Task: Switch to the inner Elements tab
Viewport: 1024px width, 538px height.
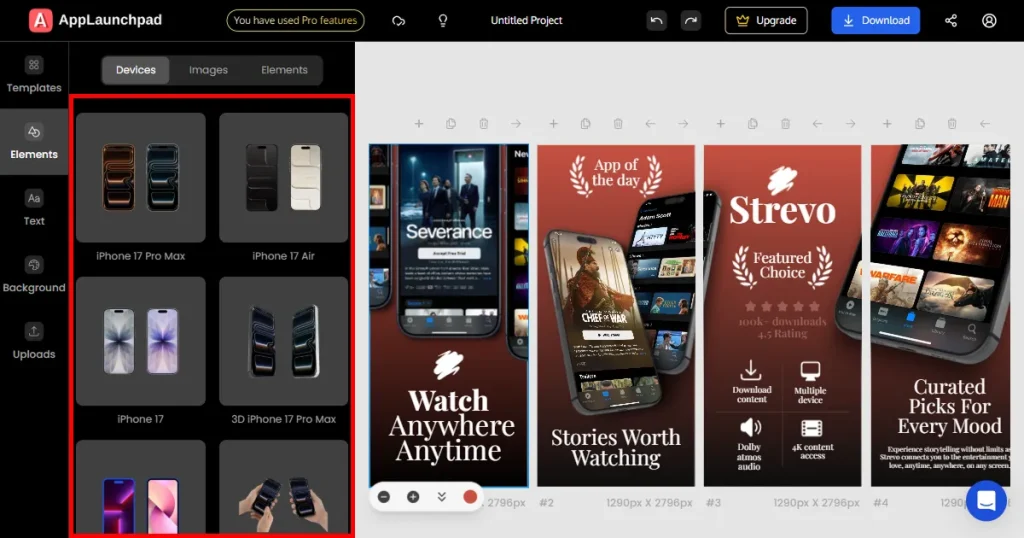Action: click(284, 70)
